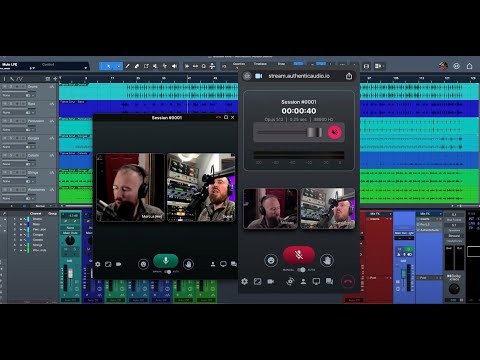The width and height of the screenshot is (480, 360).
Task: Record-arm the Percussion track
Action: pyautogui.click(x=17, y=121)
